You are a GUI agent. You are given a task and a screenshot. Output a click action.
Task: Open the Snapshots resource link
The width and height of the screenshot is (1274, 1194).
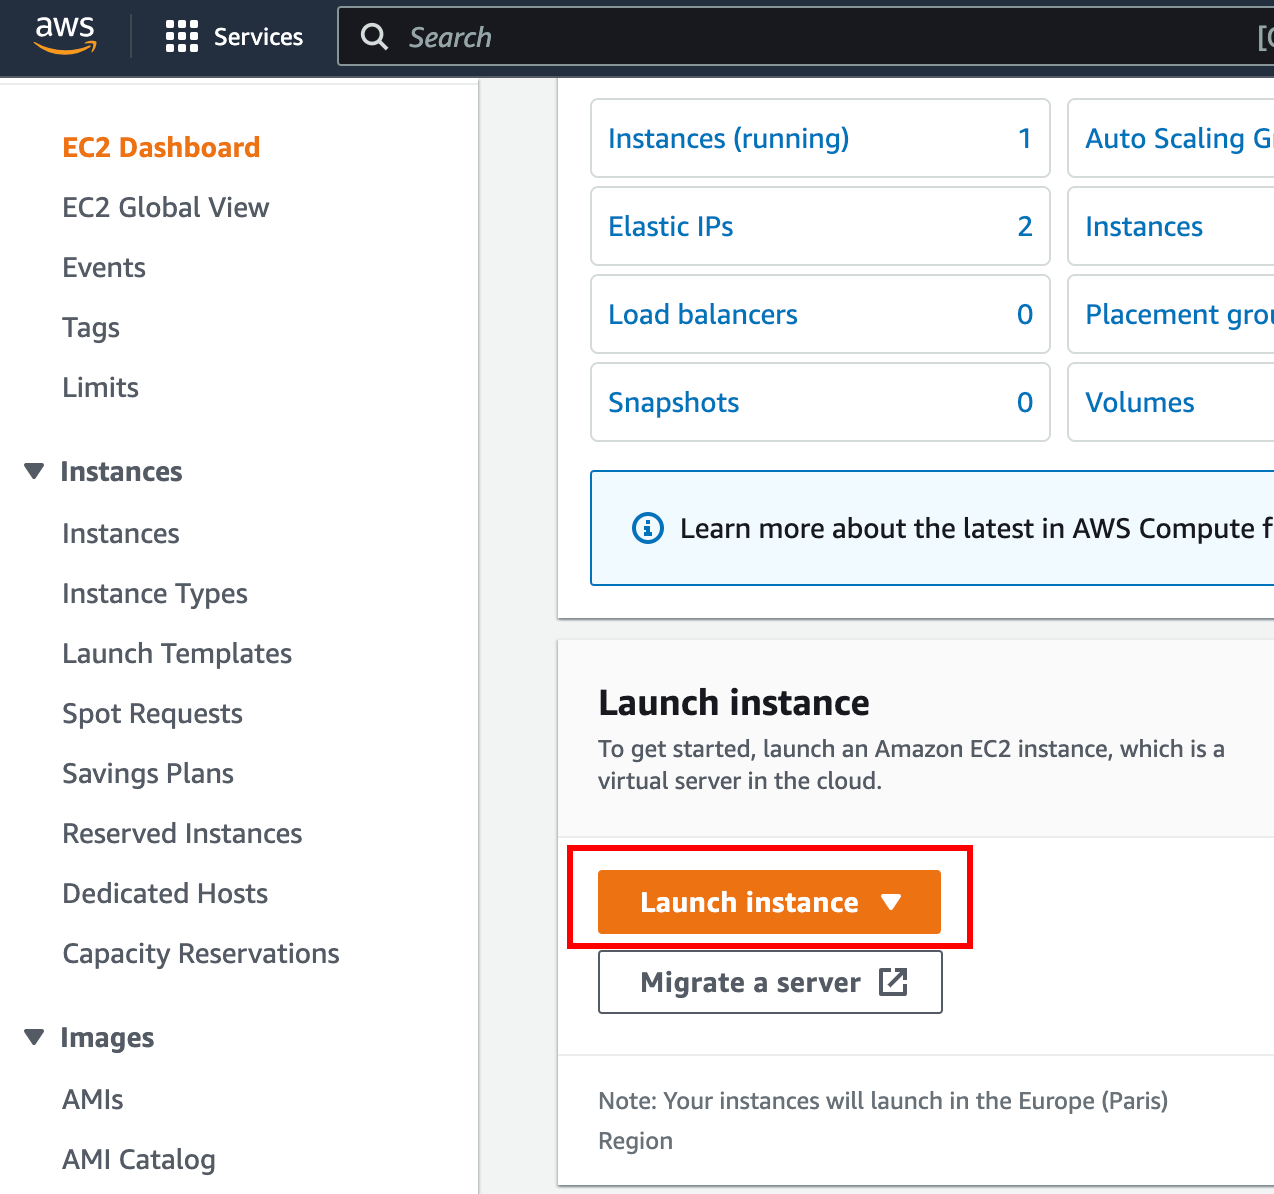click(x=673, y=402)
